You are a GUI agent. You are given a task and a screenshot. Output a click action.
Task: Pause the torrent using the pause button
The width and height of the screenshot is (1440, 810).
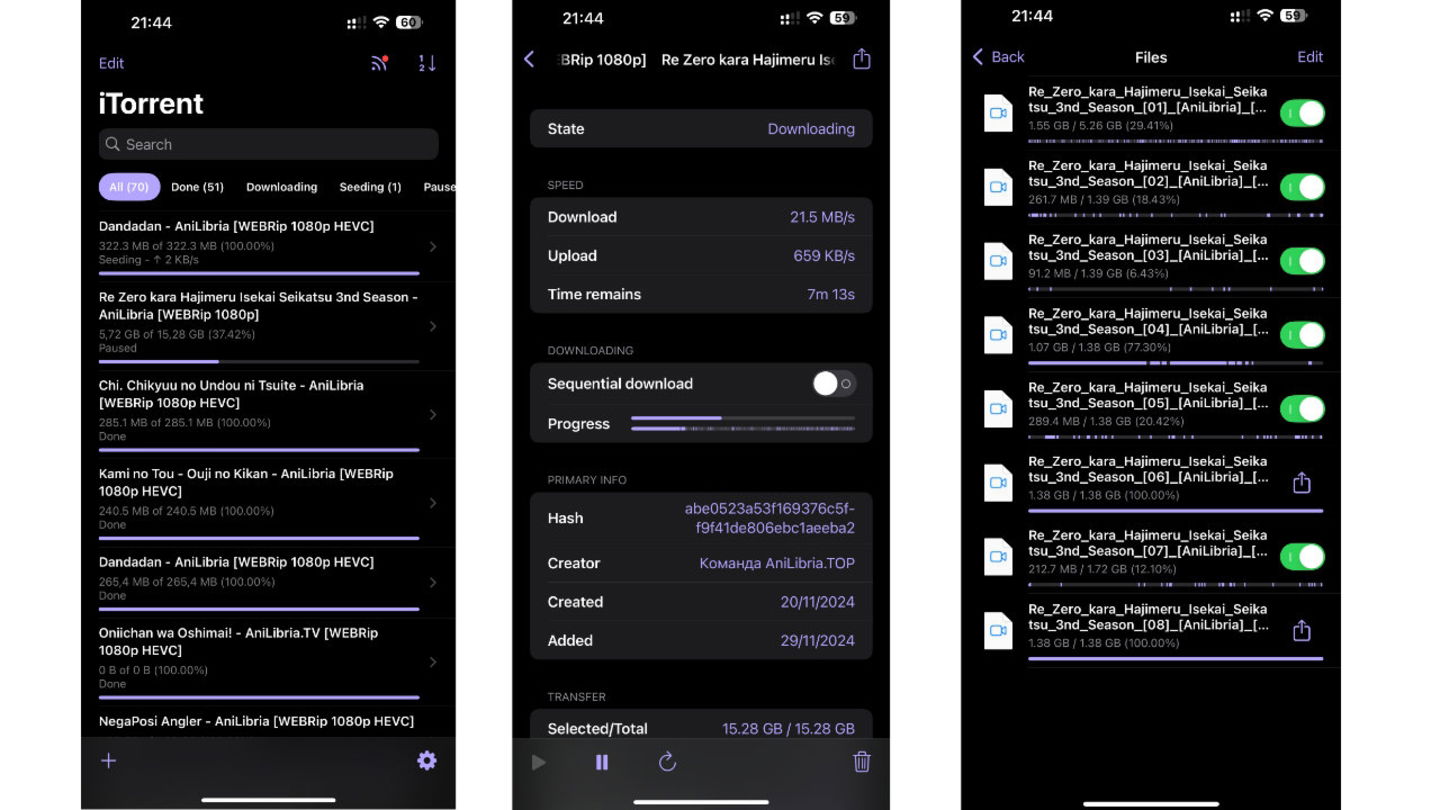[602, 762]
